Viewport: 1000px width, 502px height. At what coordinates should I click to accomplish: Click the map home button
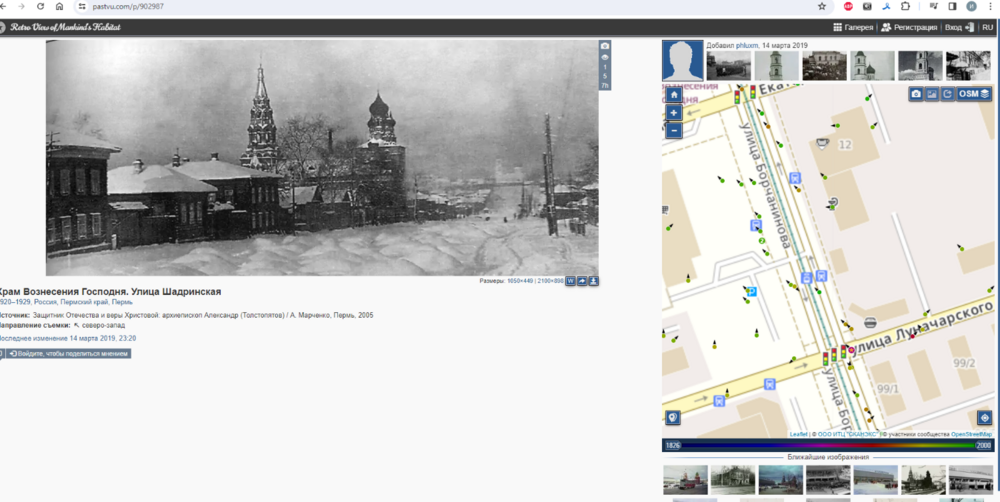[673, 94]
